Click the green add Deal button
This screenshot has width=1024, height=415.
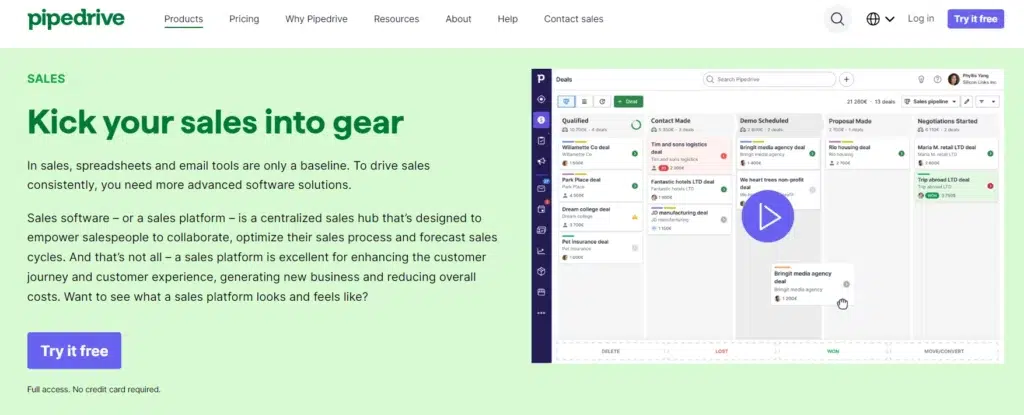point(628,101)
